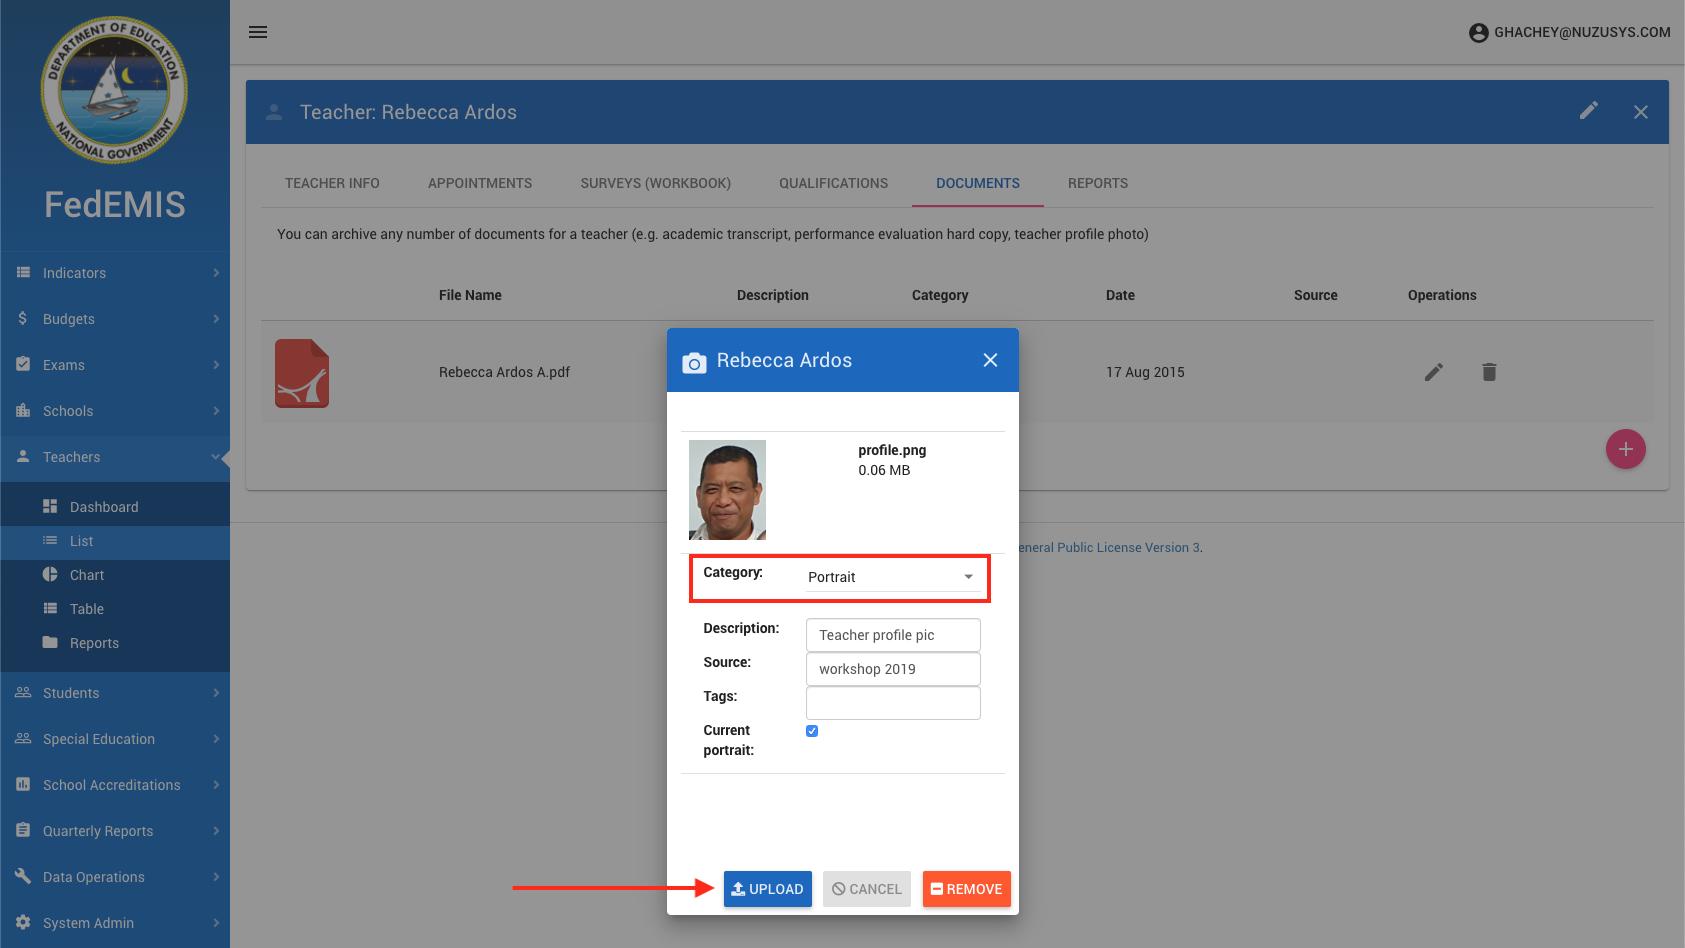Click the profile.png portrait thumbnail
The image size is (1685, 948).
(727, 490)
